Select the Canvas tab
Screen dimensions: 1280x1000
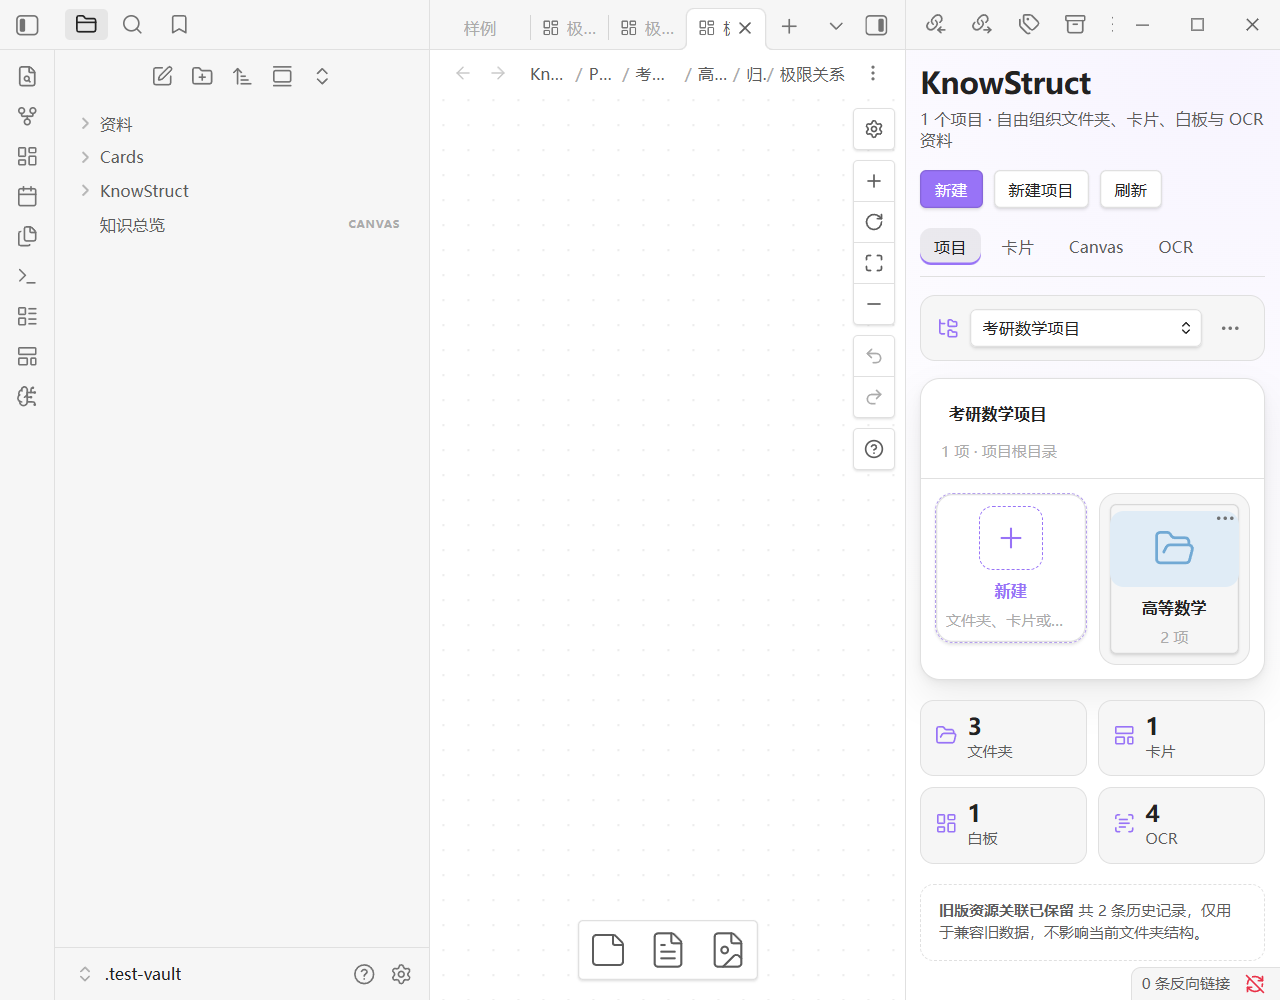(1096, 247)
